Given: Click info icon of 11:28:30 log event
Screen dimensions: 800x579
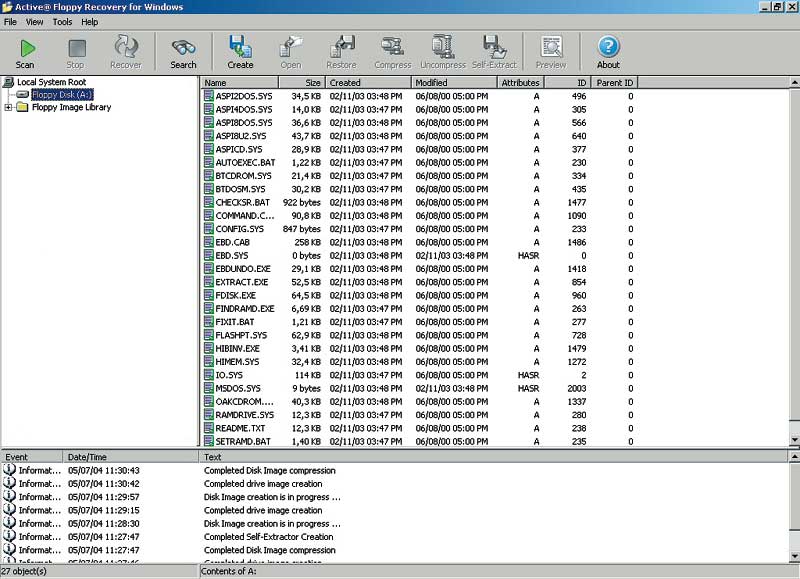Looking at the screenshot, I should click(x=9, y=523).
